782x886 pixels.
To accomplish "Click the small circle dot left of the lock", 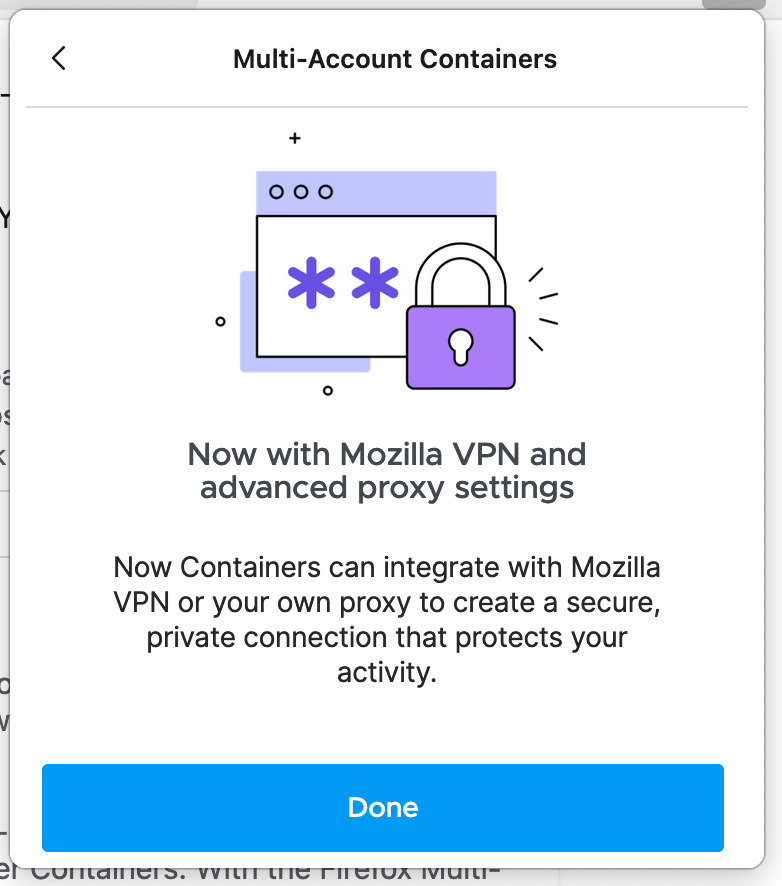I will (x=221, y=321).
